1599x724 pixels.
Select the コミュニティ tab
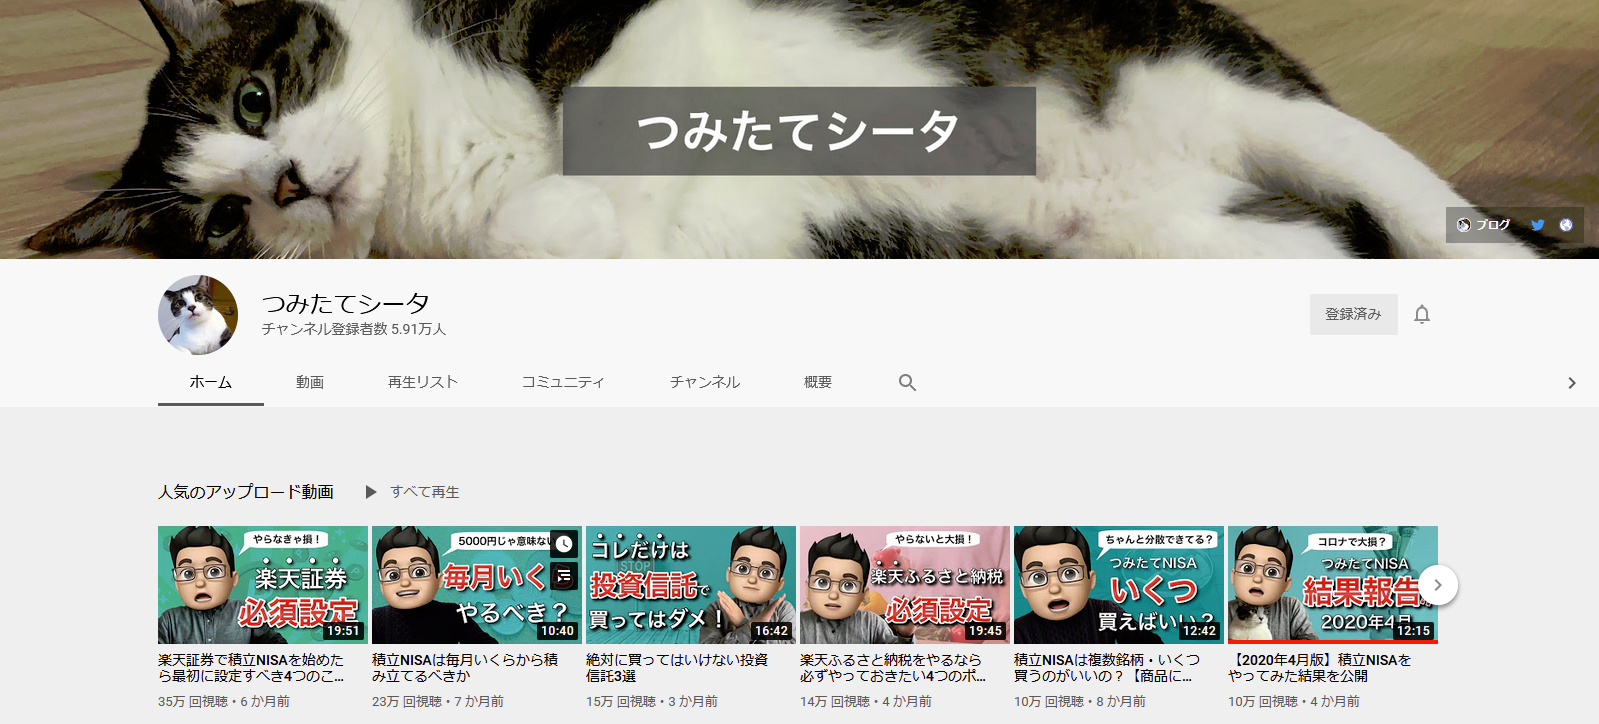(563, 382)
